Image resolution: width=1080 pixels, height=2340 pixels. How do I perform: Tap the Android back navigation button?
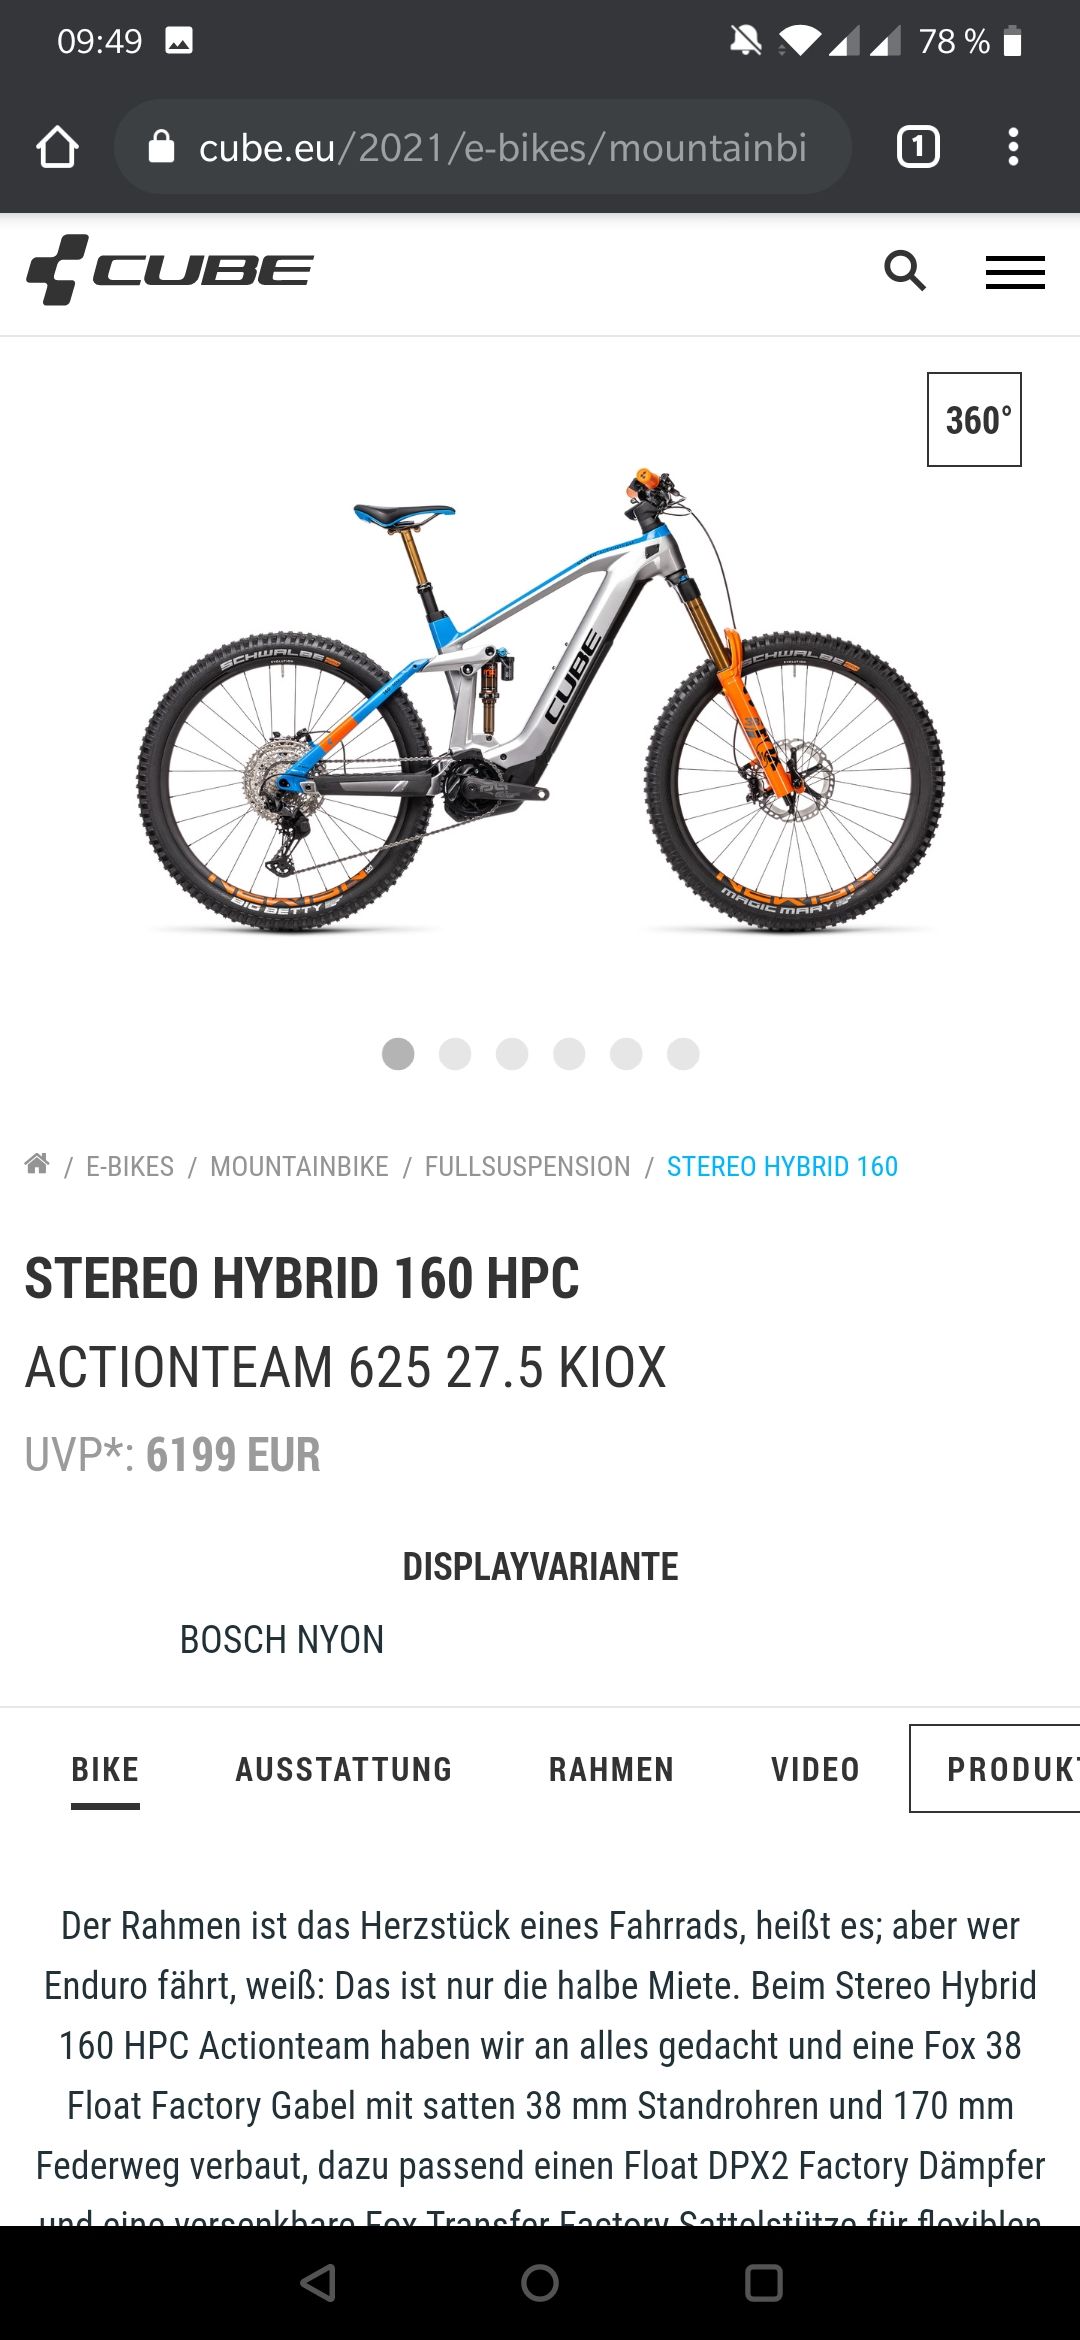pyautogui.click(x=318, y=2283)
